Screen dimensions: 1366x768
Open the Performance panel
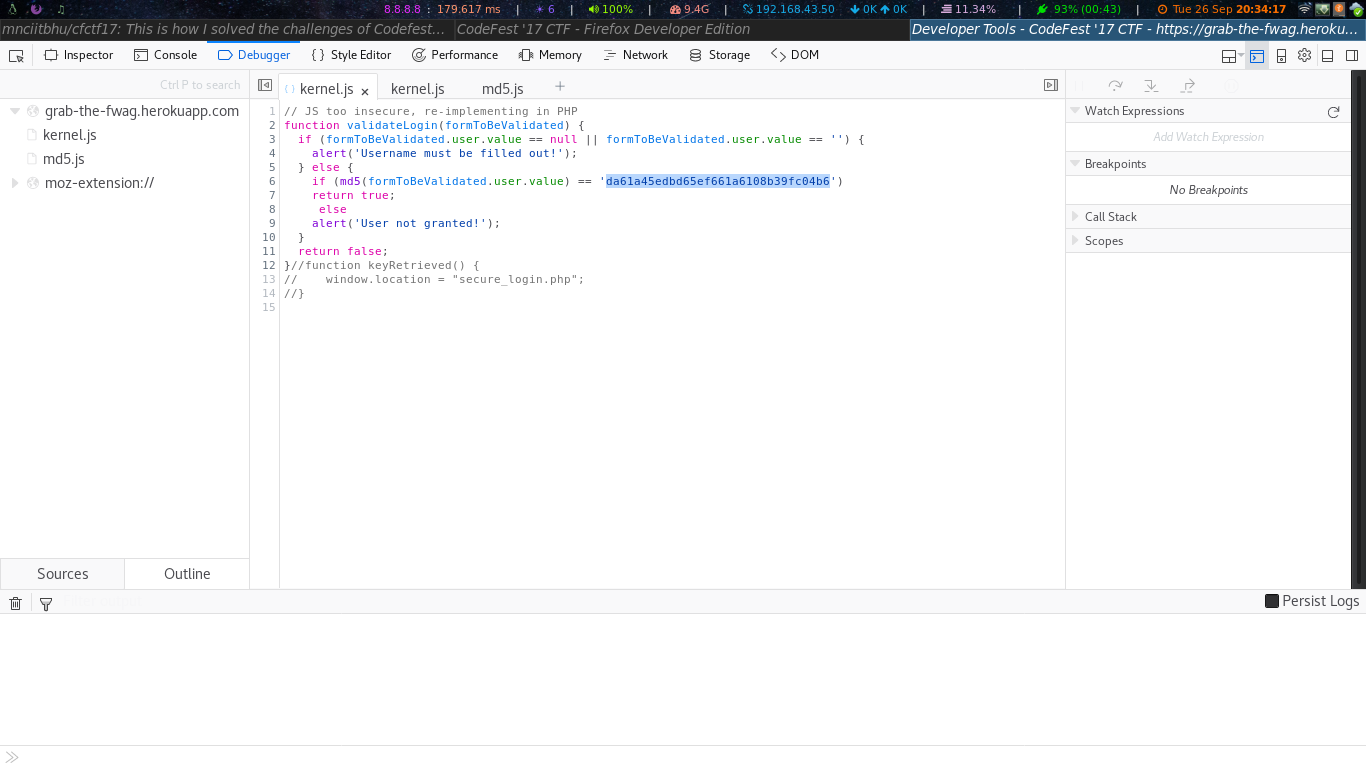click(x=455, y=55)
